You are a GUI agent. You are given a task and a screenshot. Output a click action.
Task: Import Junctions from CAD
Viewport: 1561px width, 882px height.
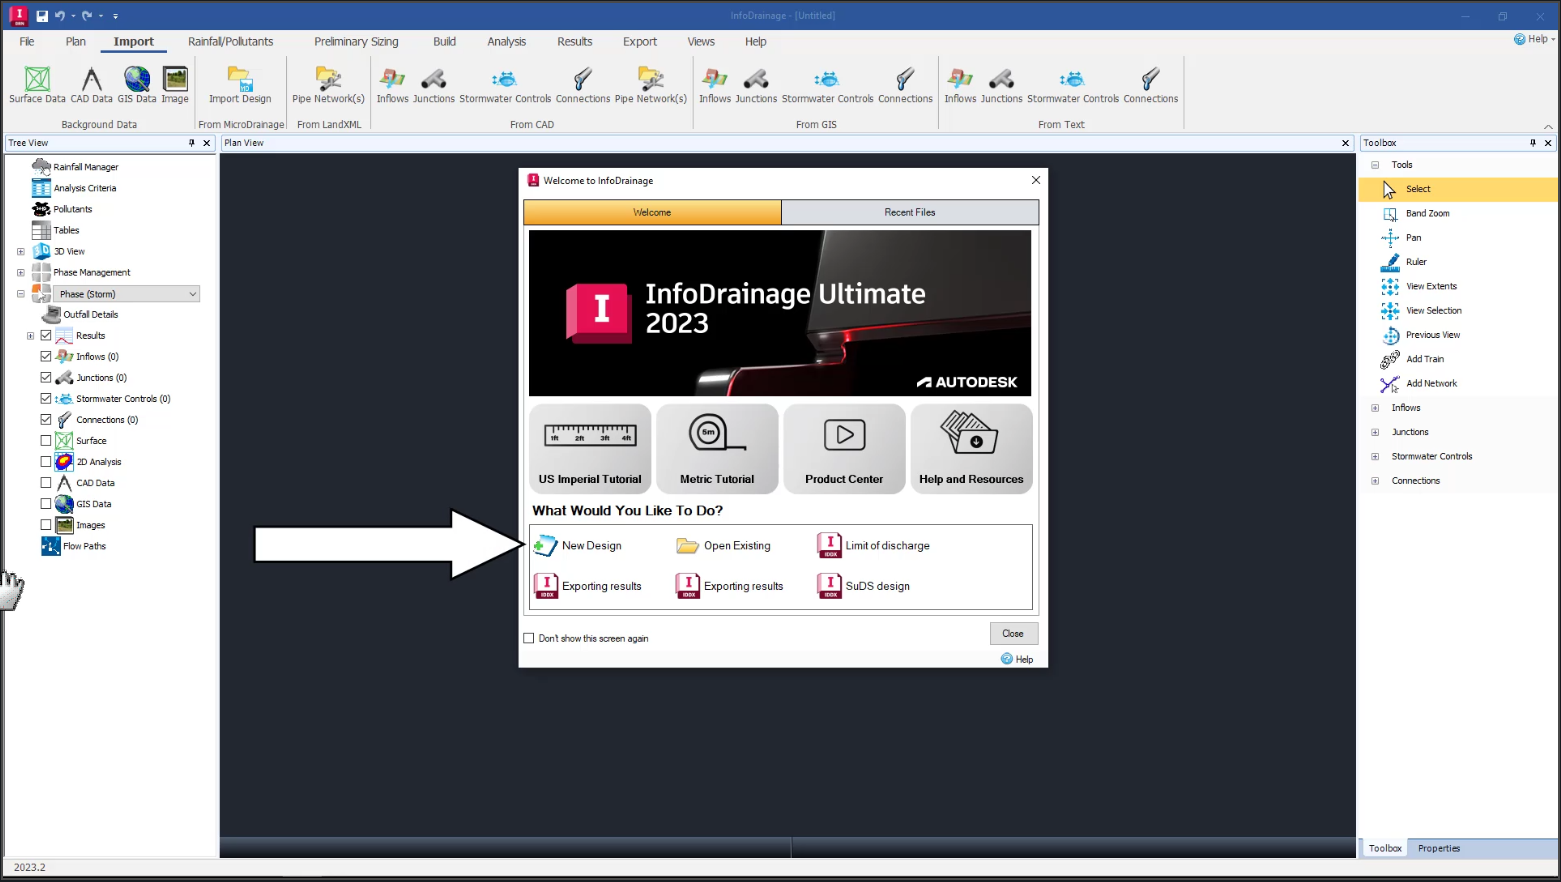[x=434, y=85]
